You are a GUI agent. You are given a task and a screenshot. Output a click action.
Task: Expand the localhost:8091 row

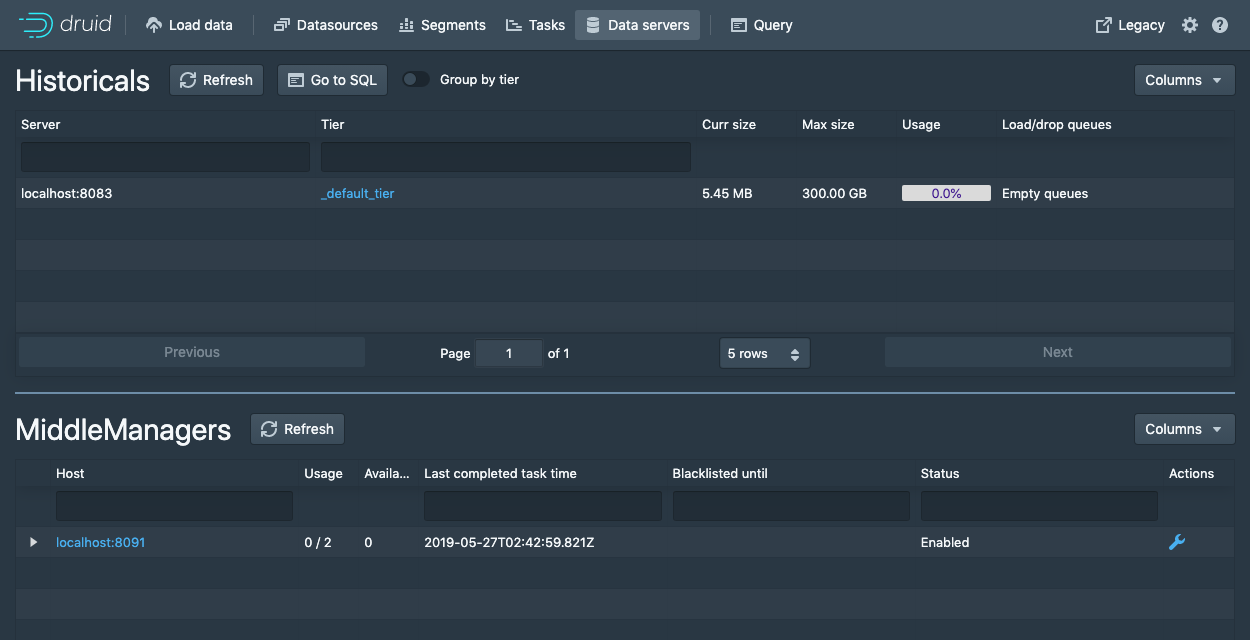[x=33, y=542]
